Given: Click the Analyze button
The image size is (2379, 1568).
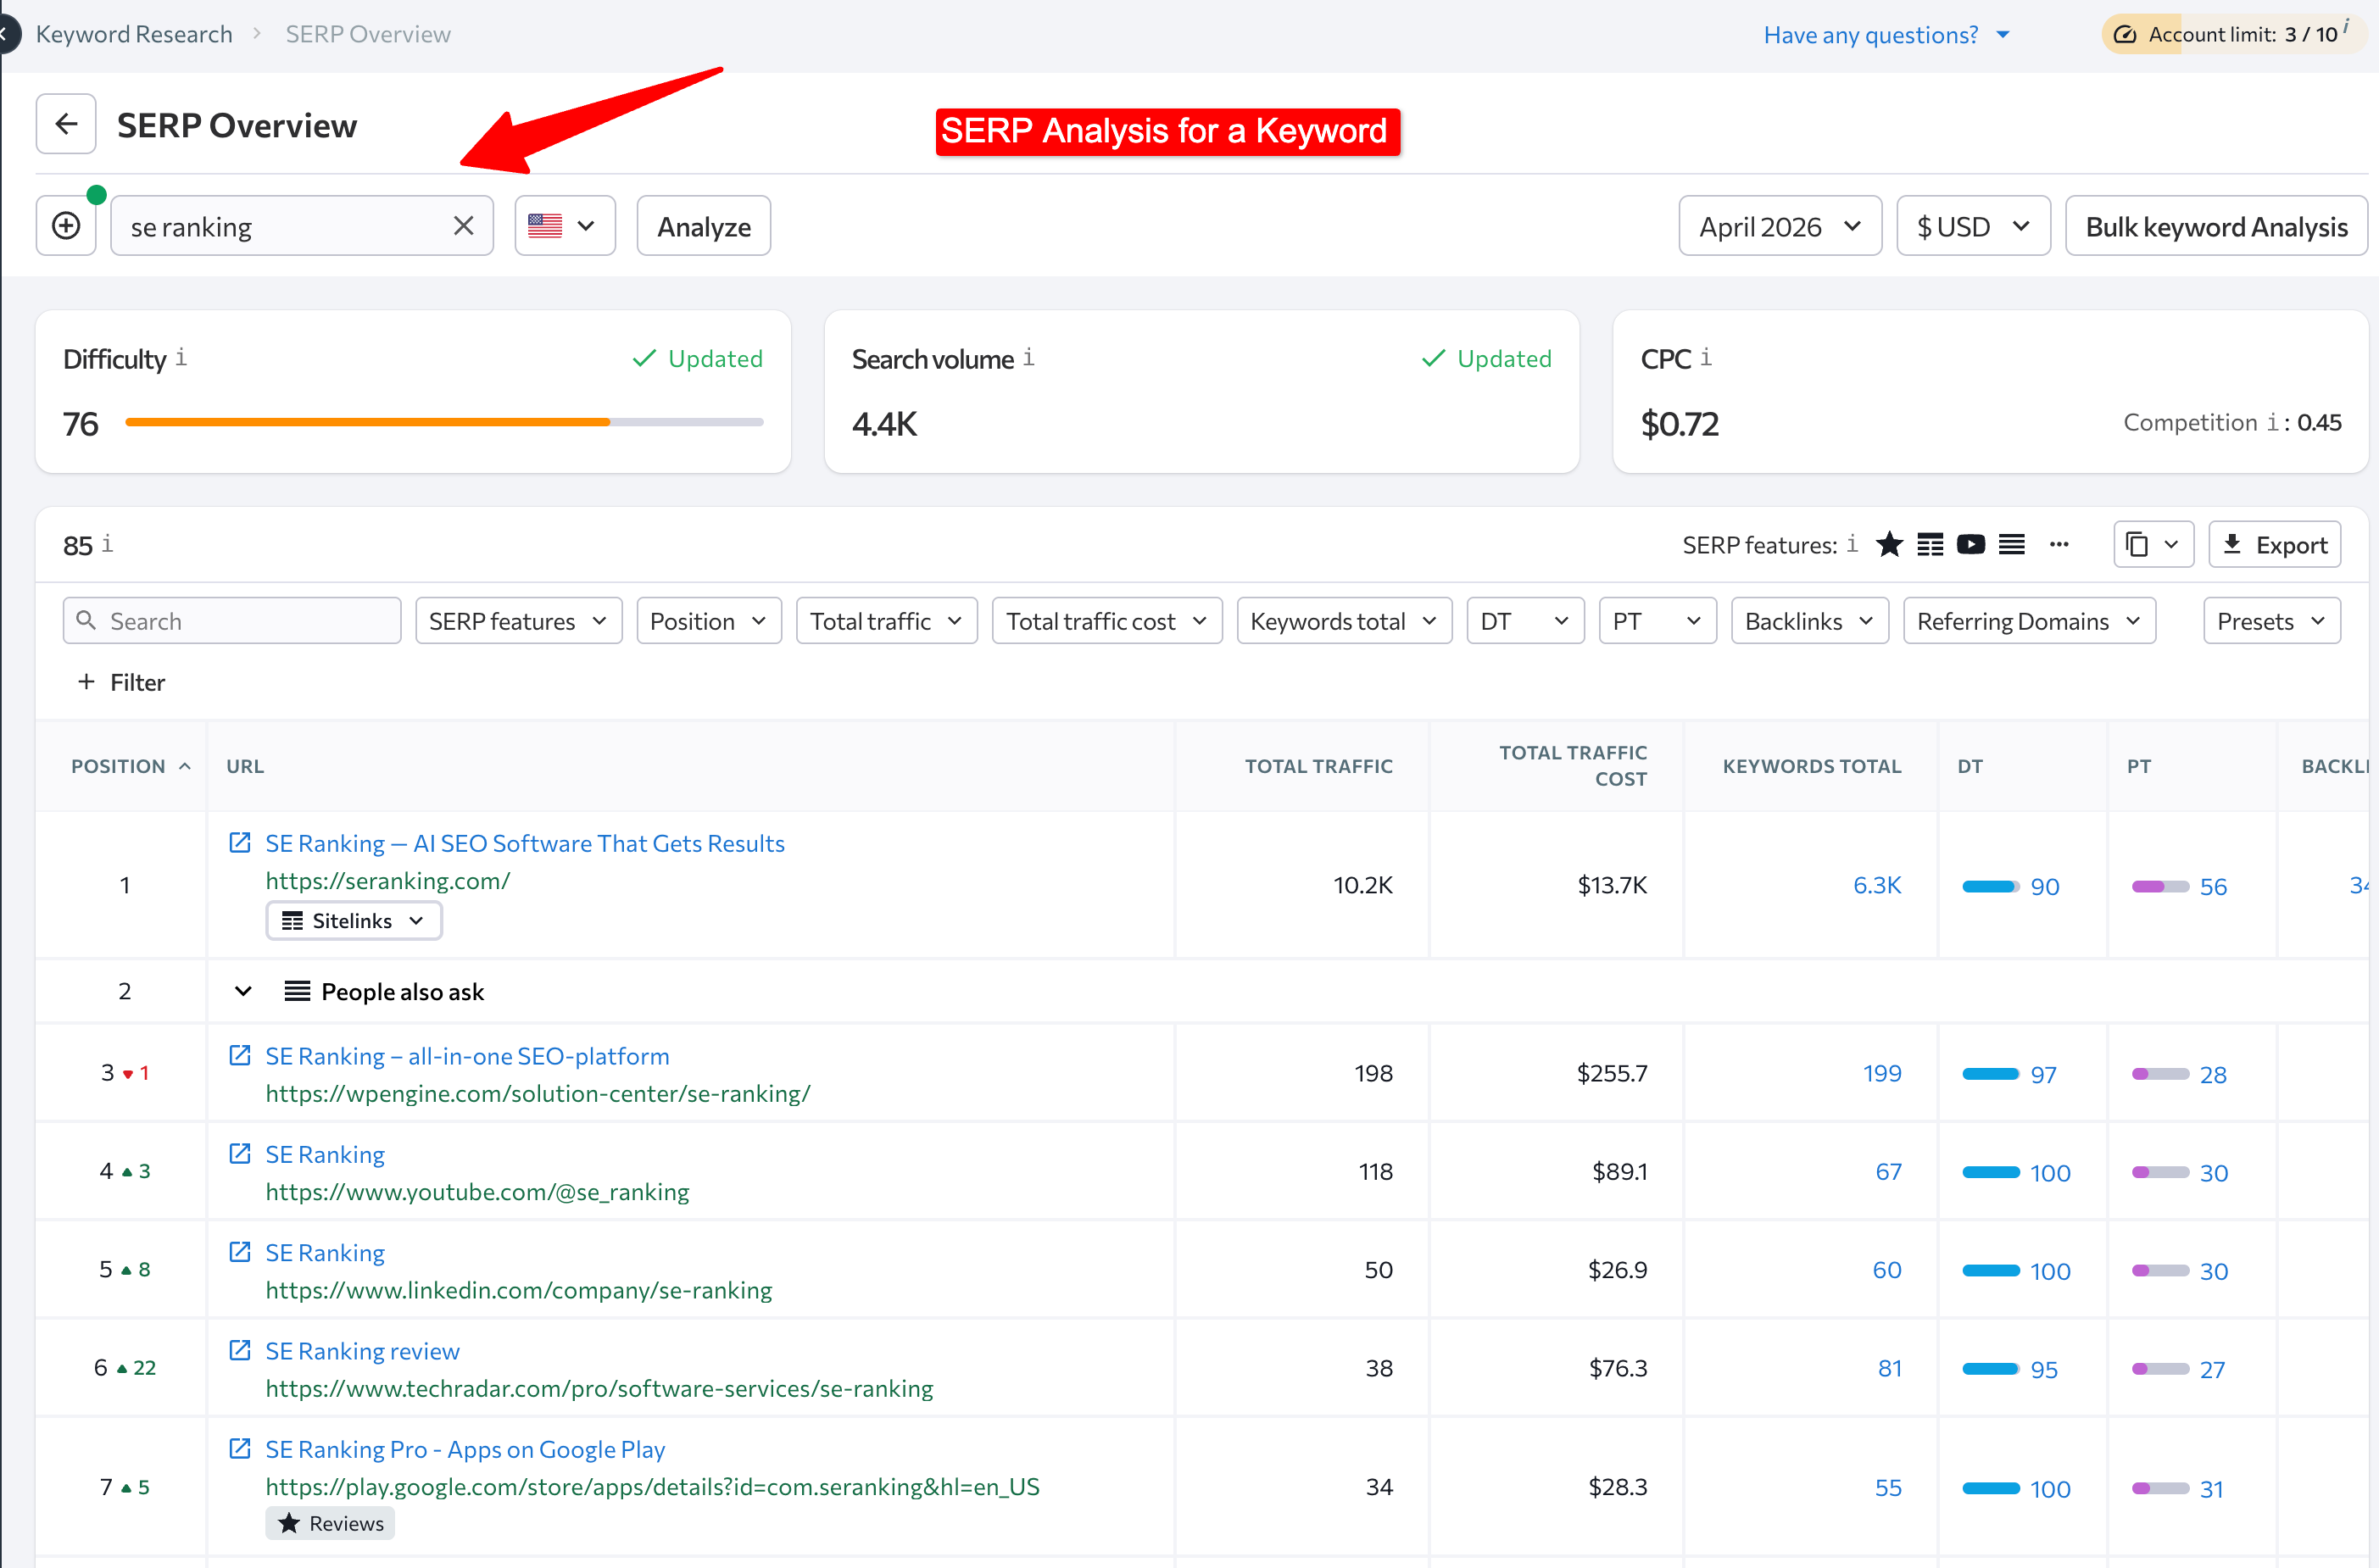Looking at the screenshot, I should tap(703, 226).
